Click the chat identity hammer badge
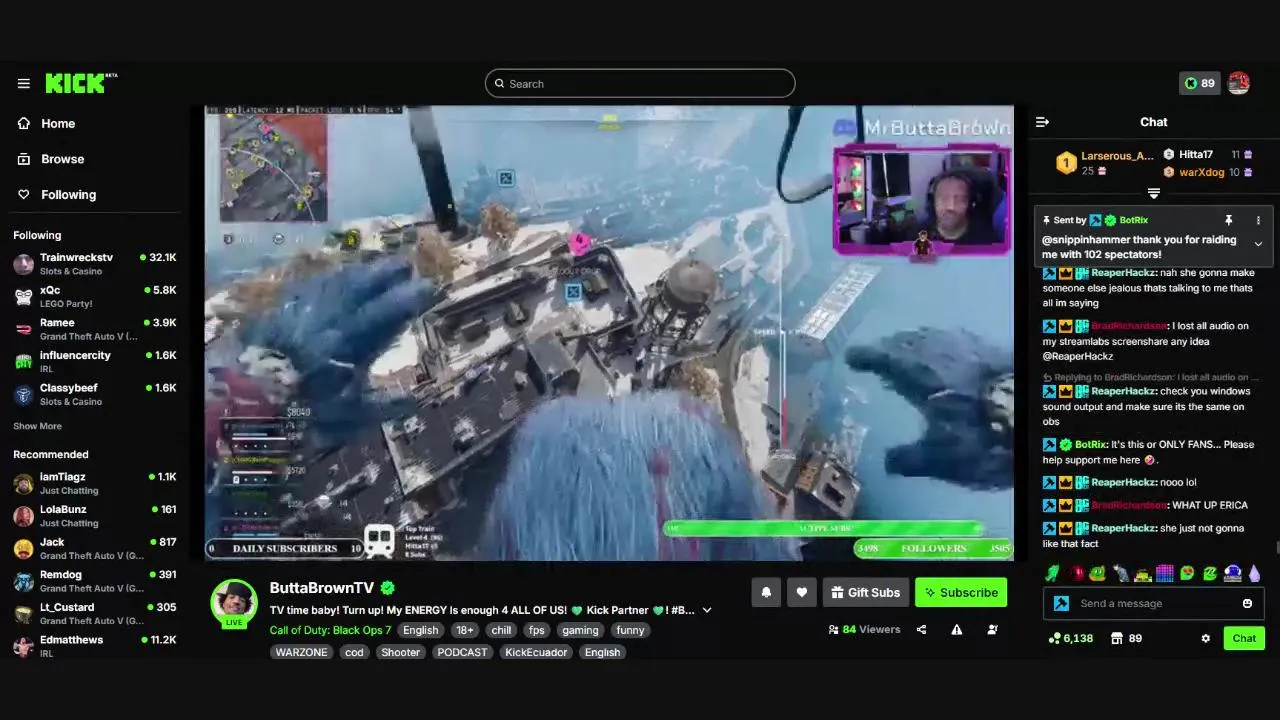This screenshot has height=720, width=1280. (1061, 603)
